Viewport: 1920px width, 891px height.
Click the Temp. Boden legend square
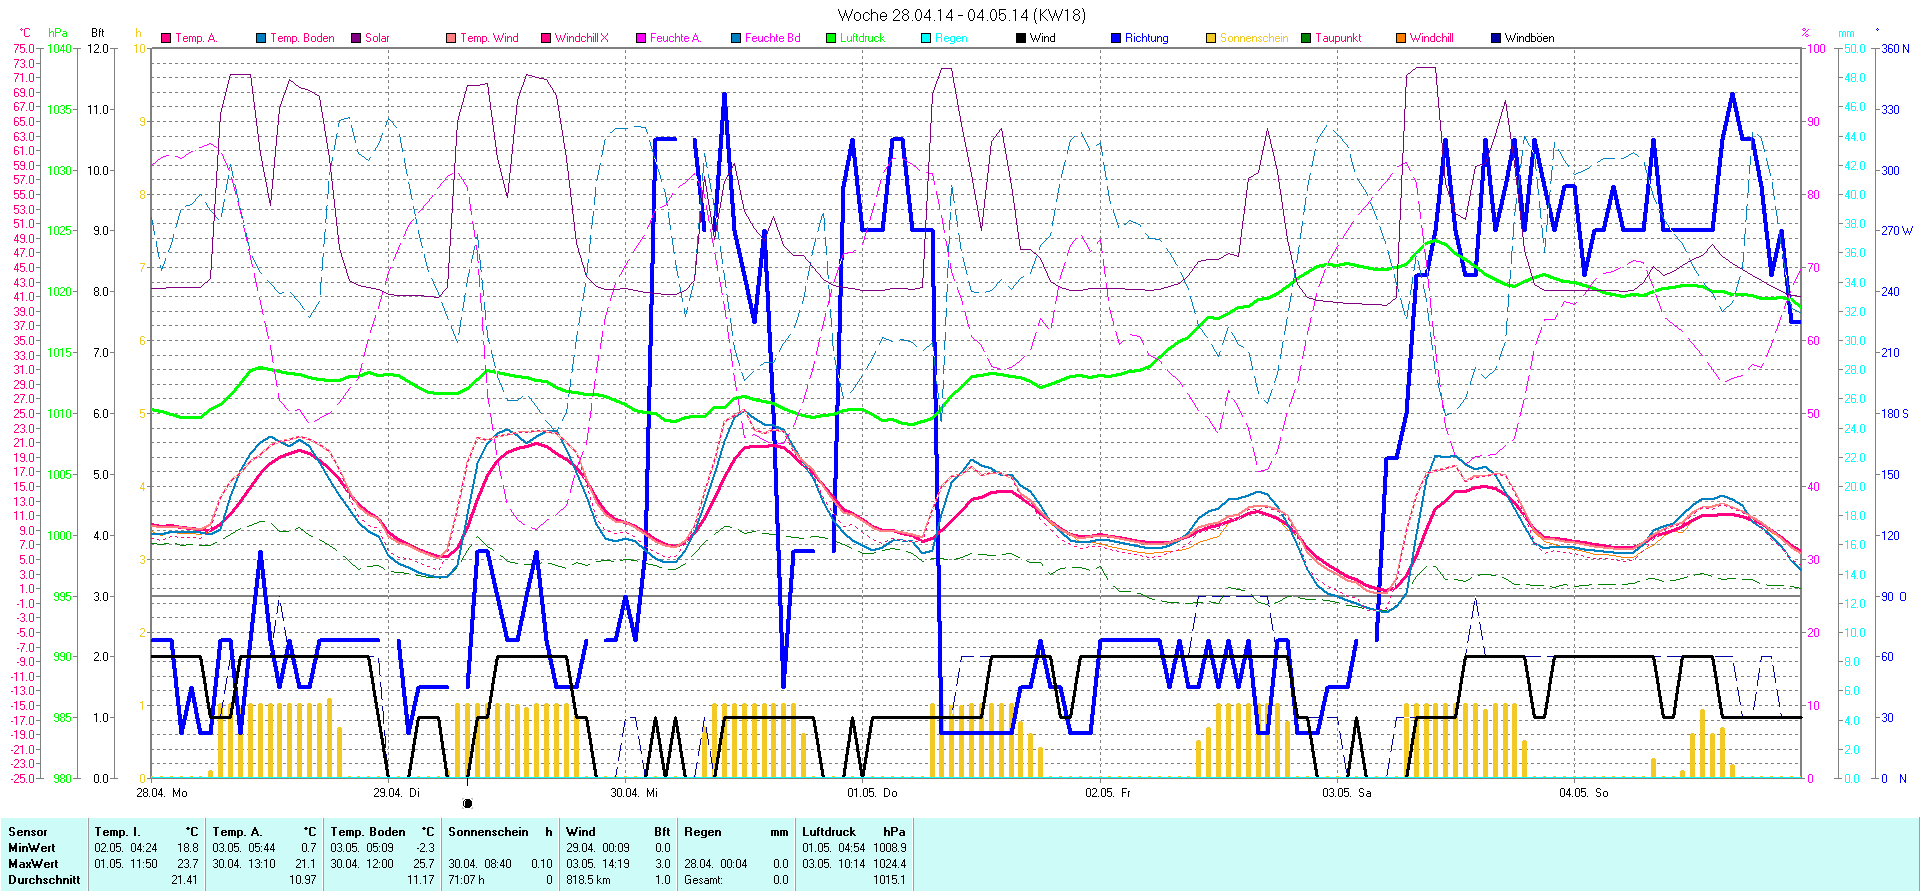(x=261, y=38)
